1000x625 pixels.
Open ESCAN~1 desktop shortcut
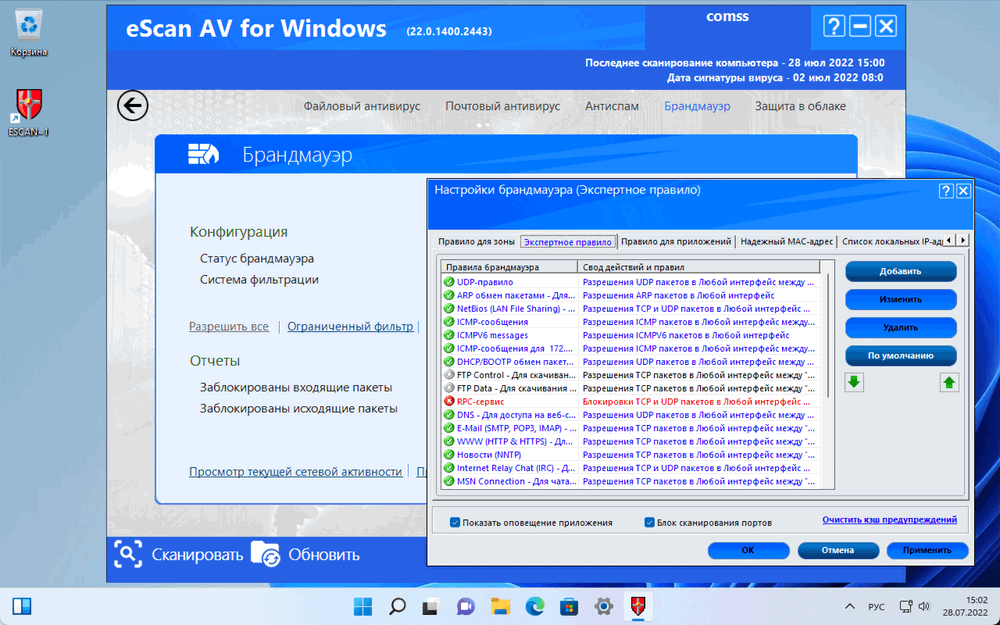pyautogui.click(x=28, y=113)
